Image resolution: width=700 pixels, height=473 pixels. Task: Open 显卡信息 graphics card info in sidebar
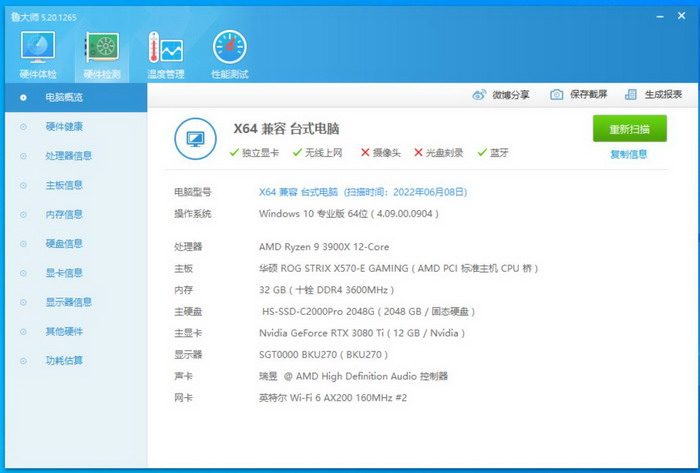pyautogui.click(x=64, y=272)
